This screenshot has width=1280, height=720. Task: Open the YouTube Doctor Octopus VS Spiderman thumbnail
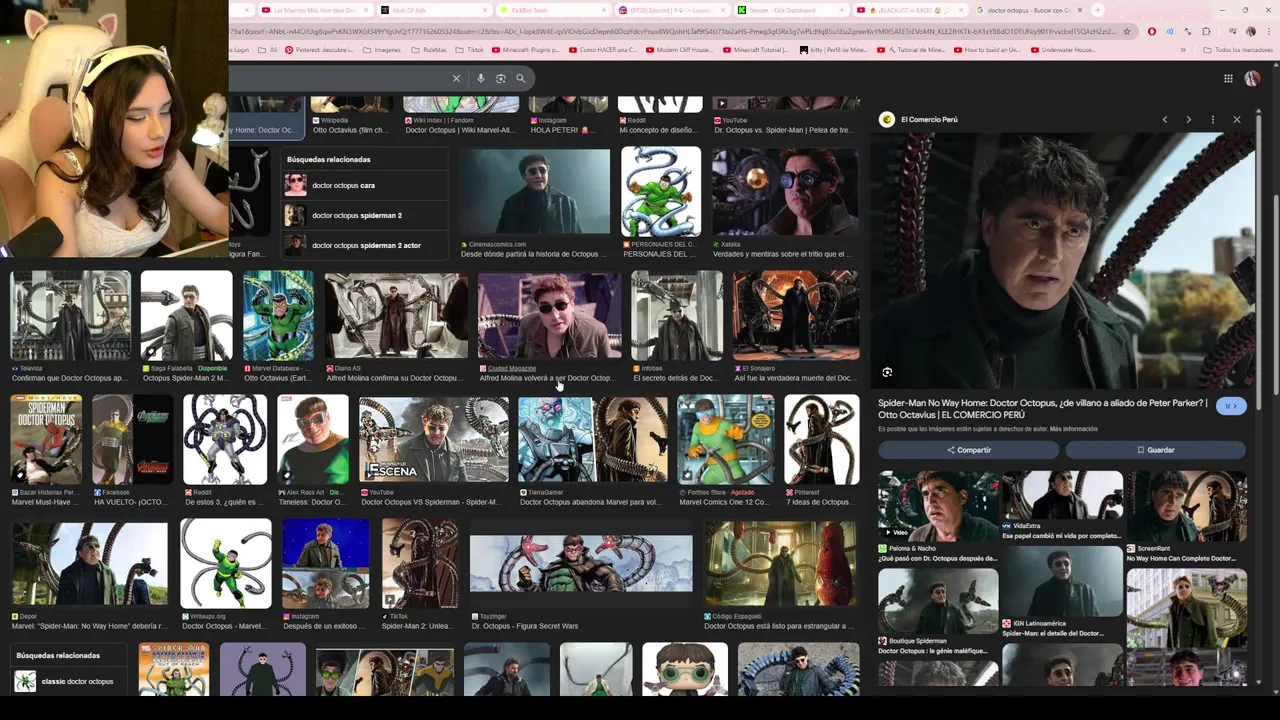[x=433, y=440]
